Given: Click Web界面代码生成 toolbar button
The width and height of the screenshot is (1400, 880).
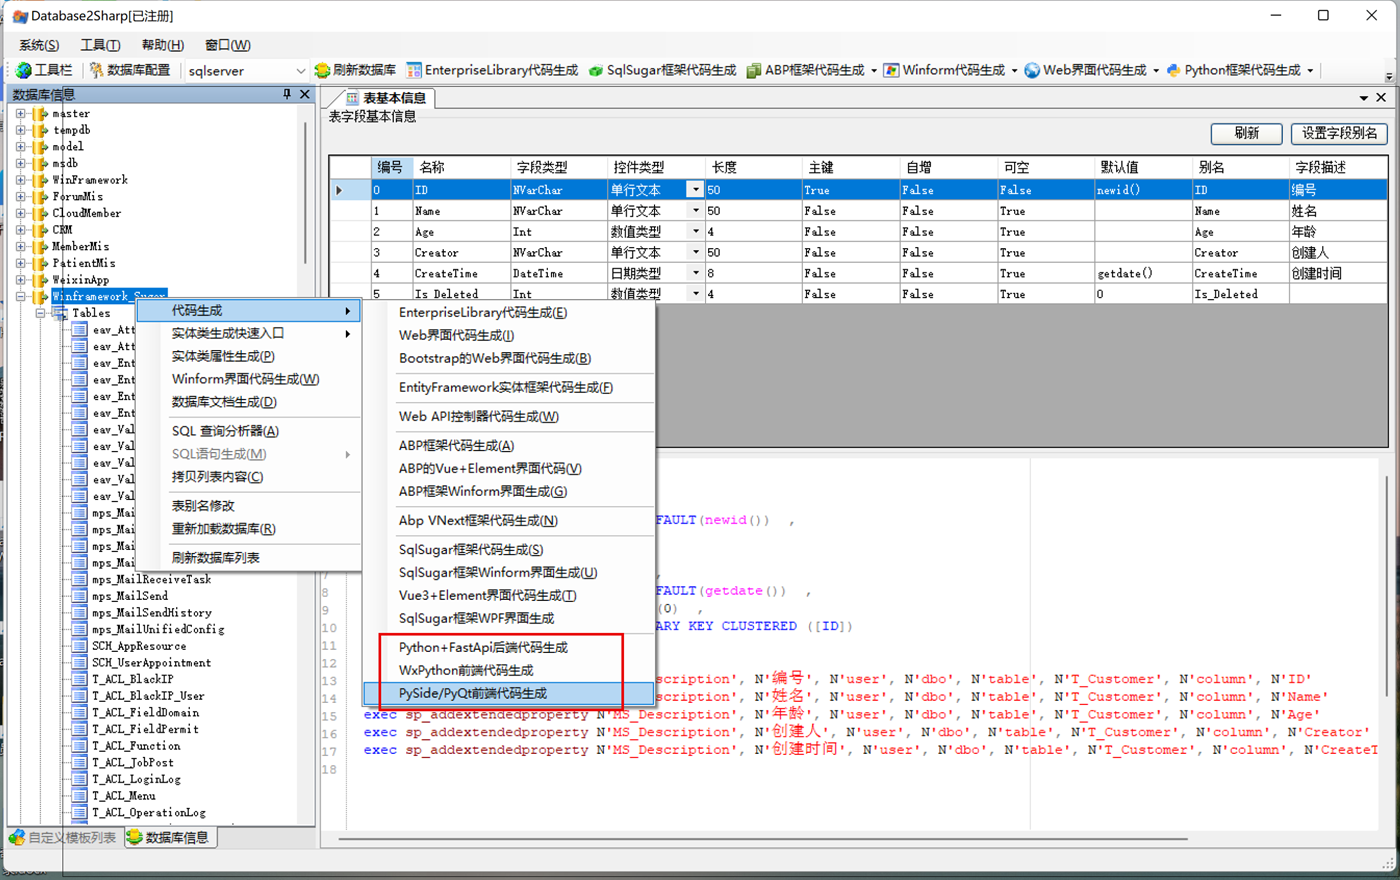Looking at the screenshot, I should pos(1085,70).
